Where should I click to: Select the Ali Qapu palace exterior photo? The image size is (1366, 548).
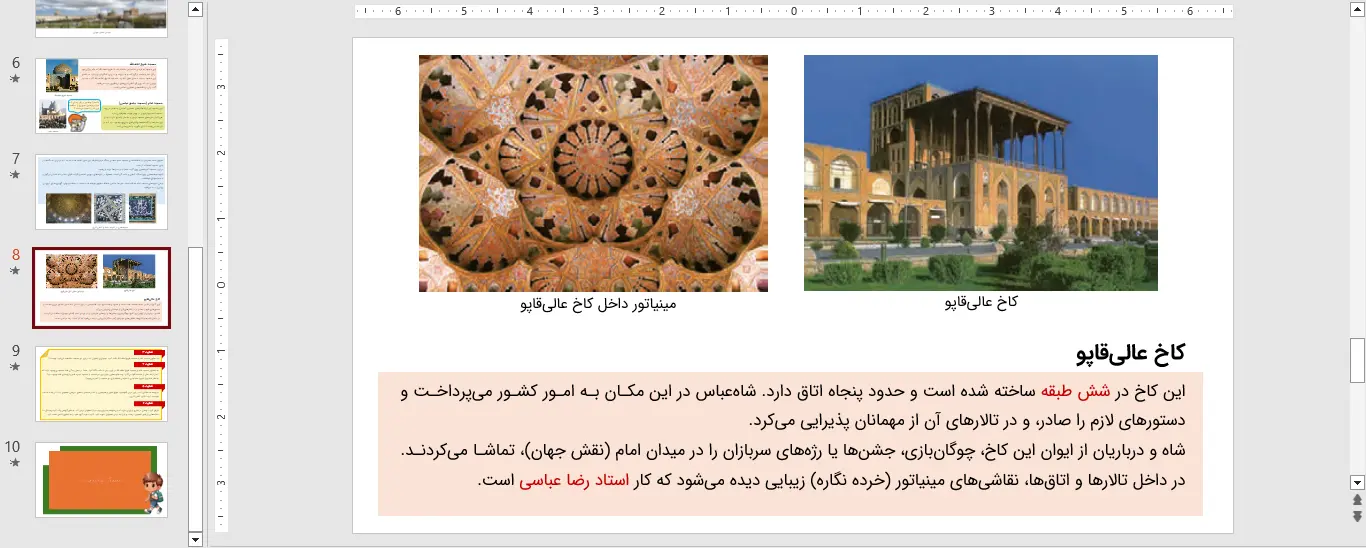[x=980, y=172]
